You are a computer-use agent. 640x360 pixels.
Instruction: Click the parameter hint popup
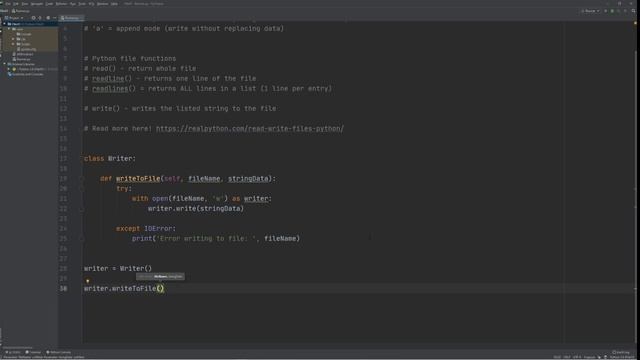coord(160,276)
